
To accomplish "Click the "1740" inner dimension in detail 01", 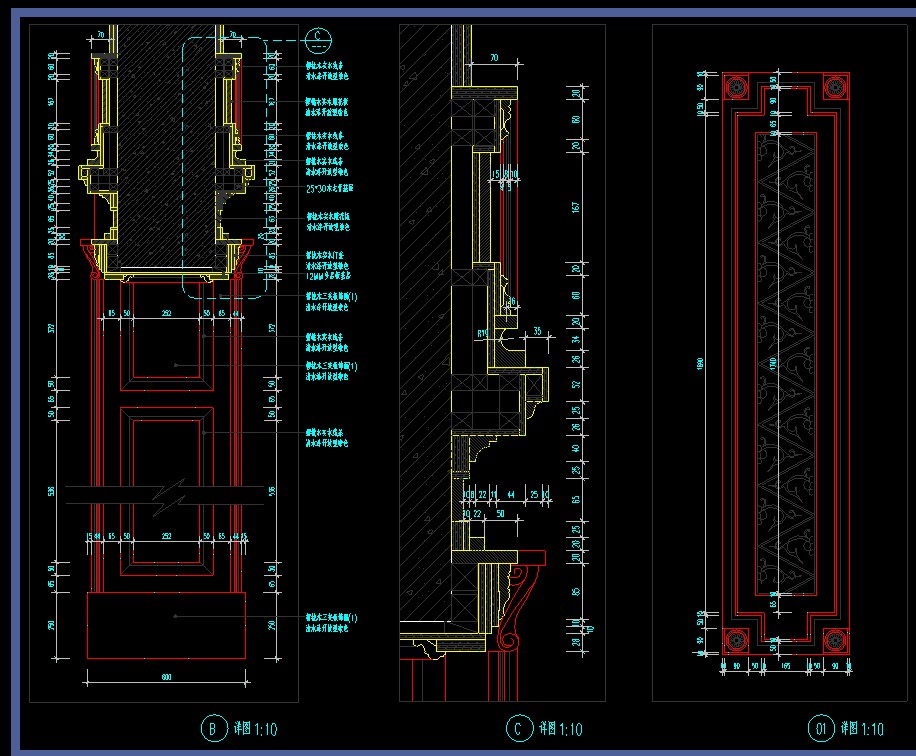I will pyautogui.click(x=772, y=363).
